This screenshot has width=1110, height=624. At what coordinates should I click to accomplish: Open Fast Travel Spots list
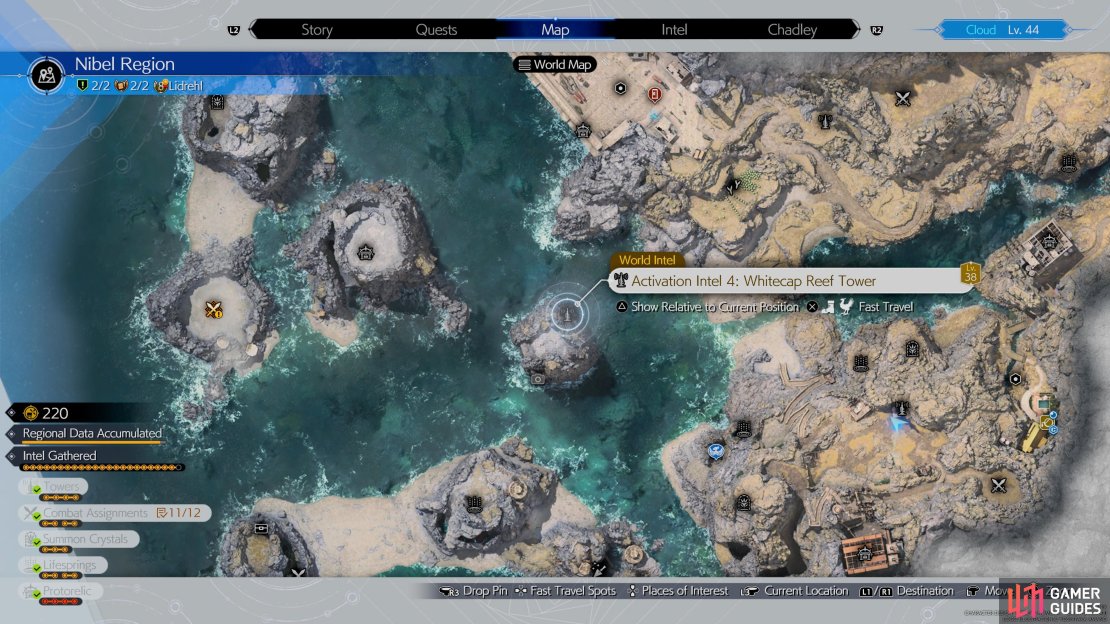click(566, 591)
